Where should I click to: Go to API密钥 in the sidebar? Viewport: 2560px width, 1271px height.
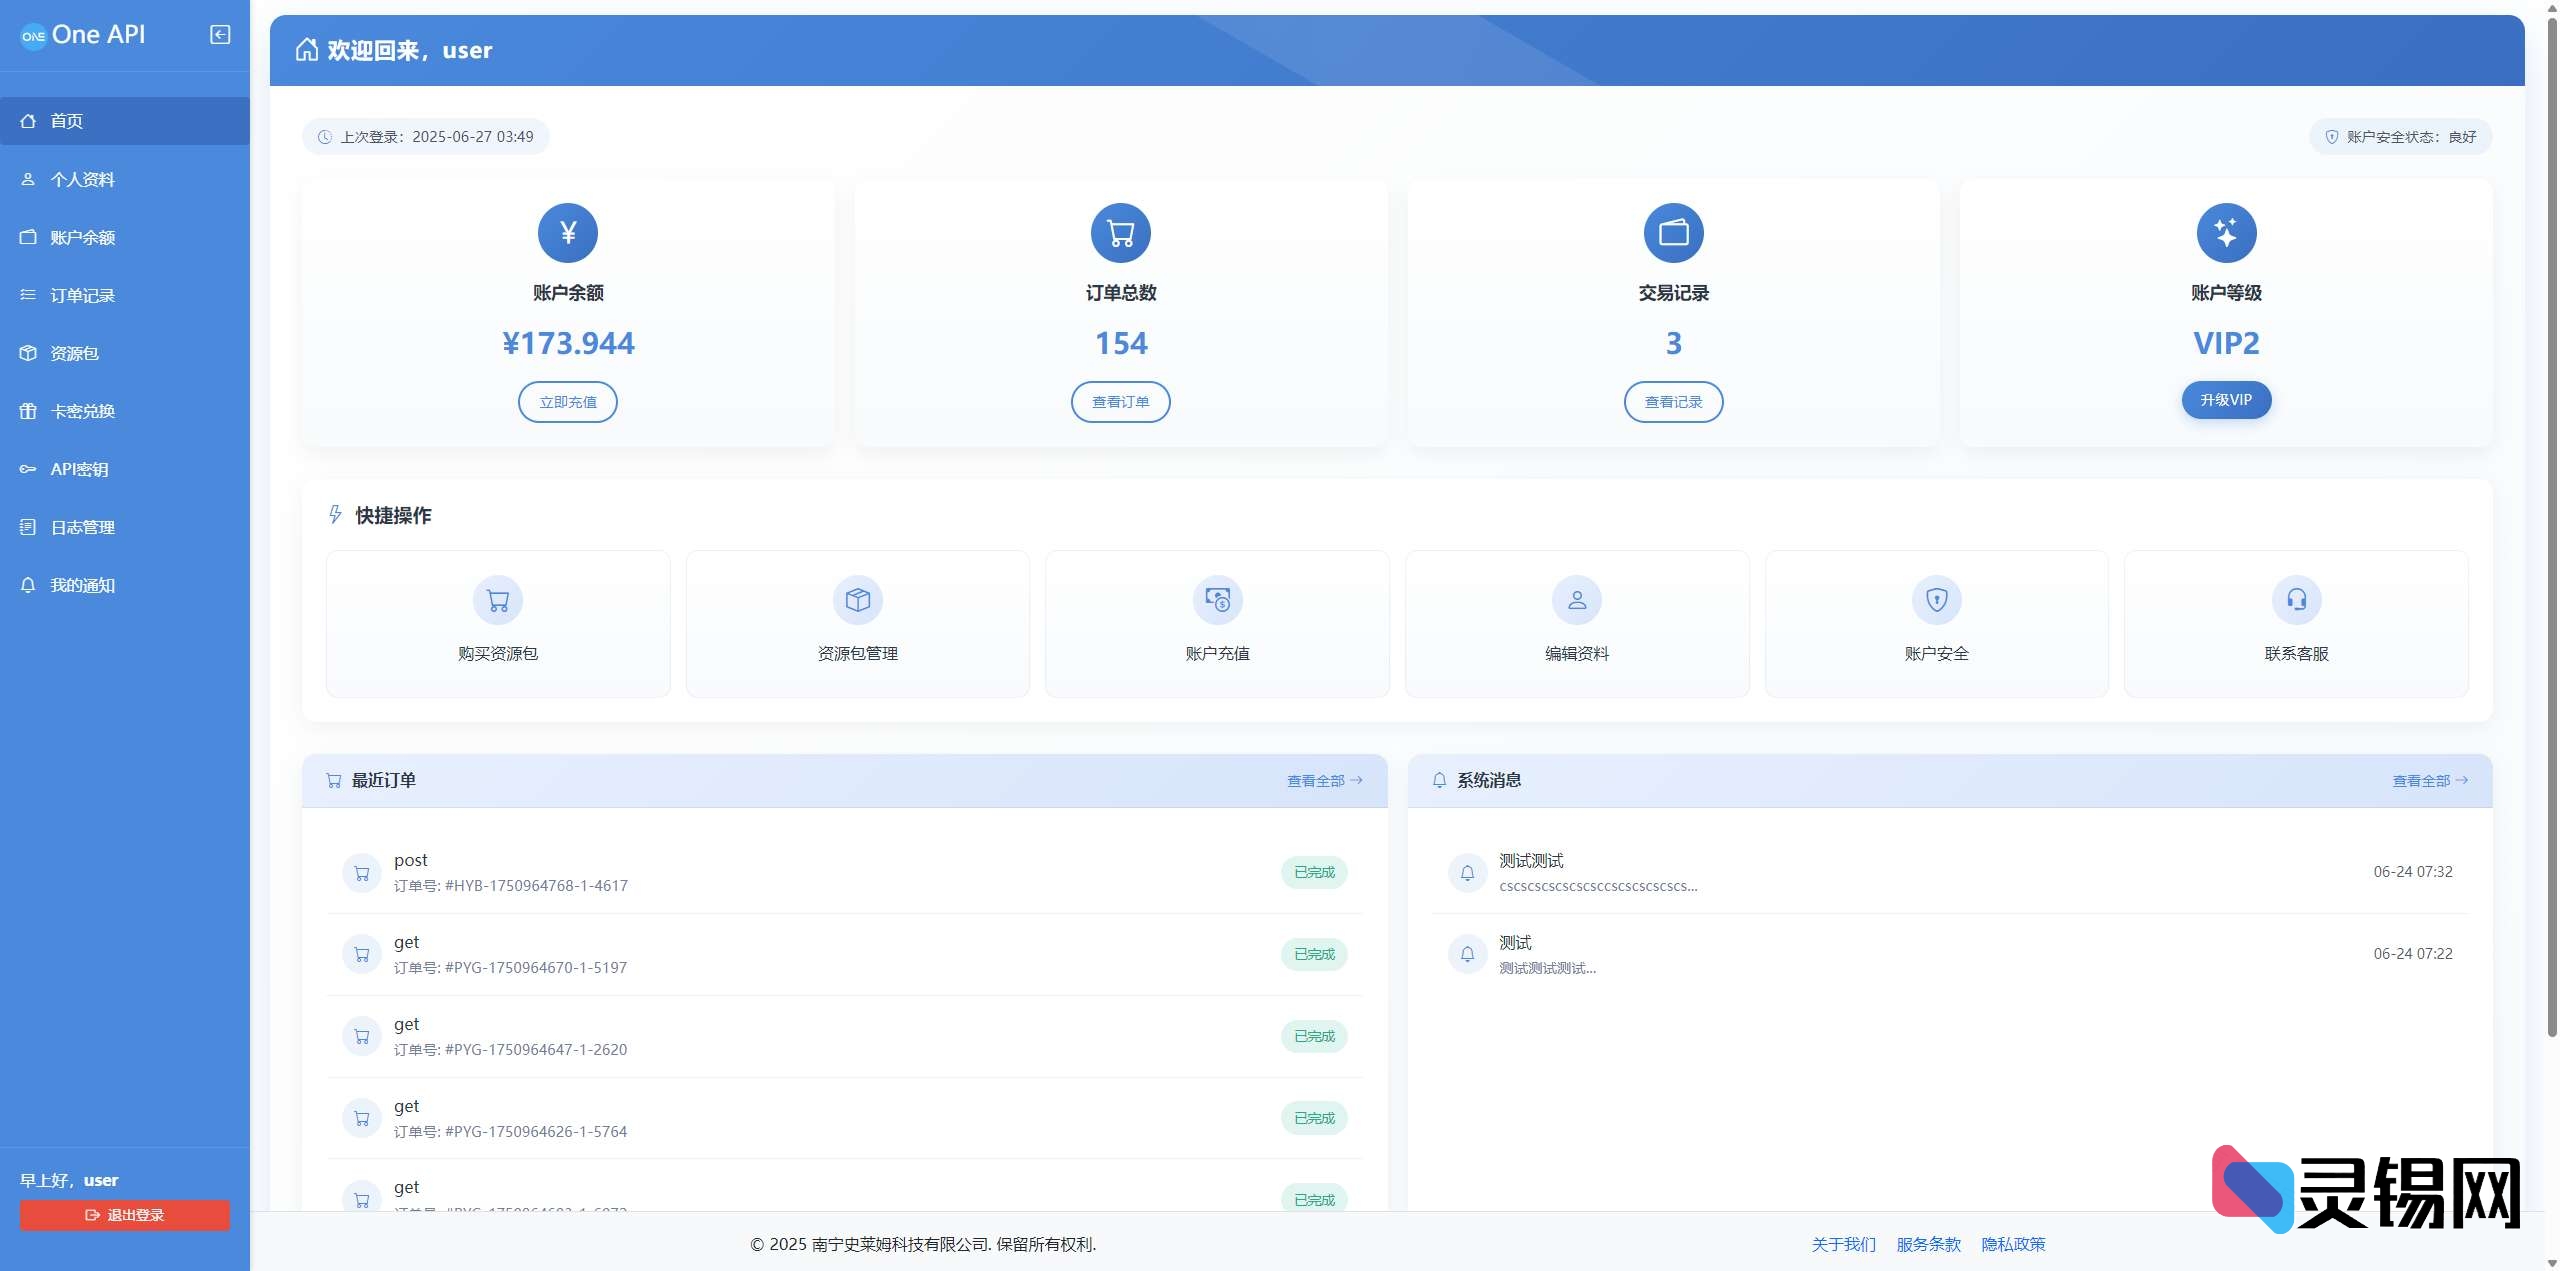(x=80, y=469)
